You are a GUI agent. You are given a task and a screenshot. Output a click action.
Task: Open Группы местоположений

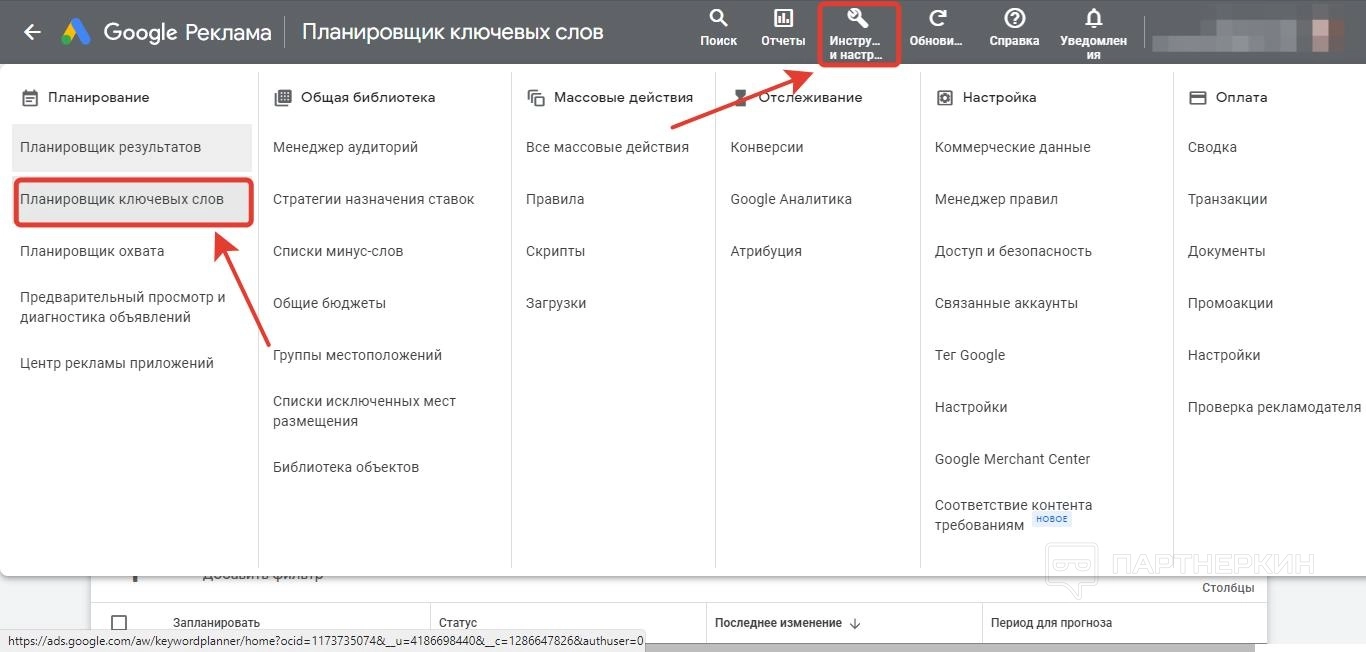pyautogui.click(x=357, y=355)
